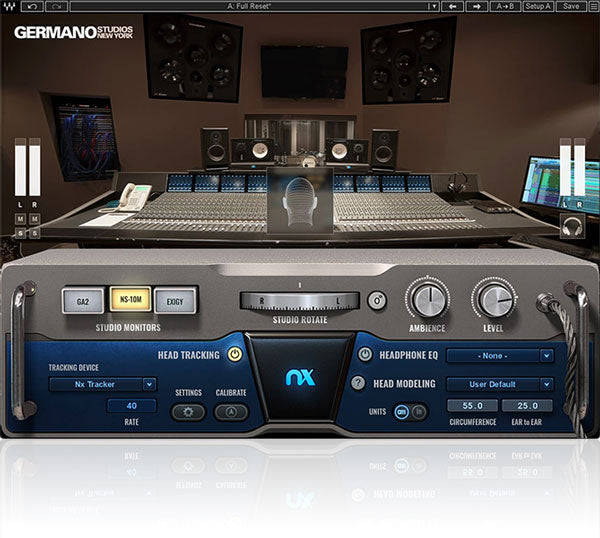Open head tracking Settings gear
This screenshot has height=538, width=600.
pos(188,412)
